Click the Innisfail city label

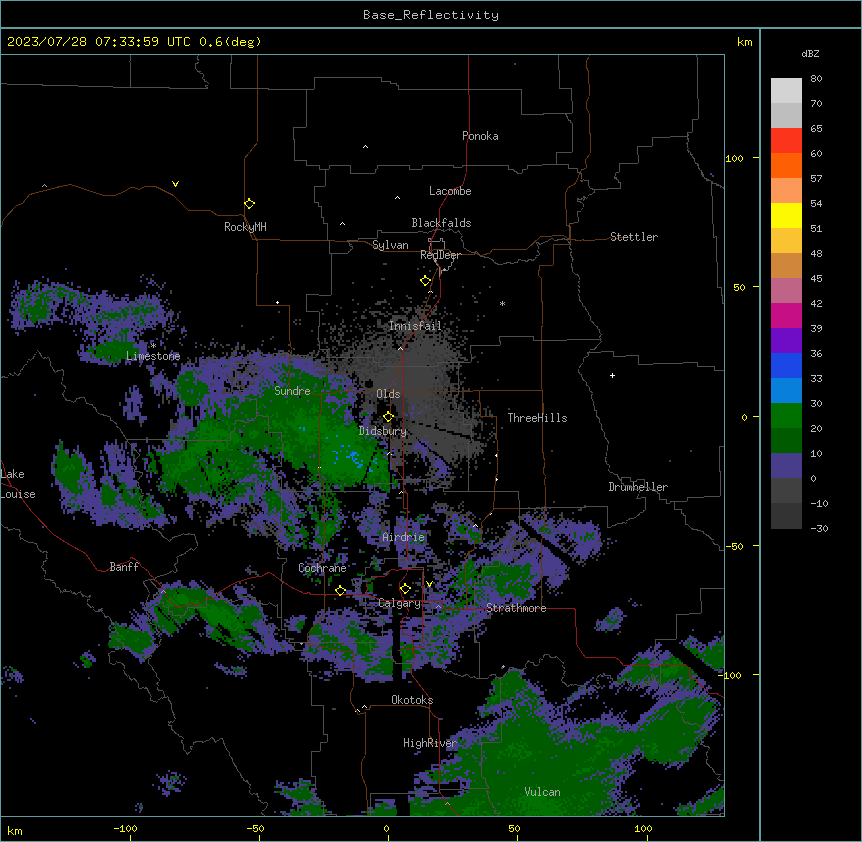click(x=415, y=326)
